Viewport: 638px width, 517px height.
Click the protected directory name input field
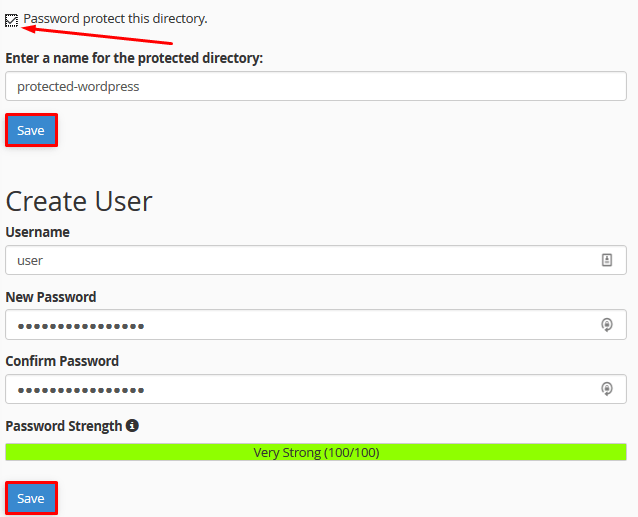click(x=315, y=86)
